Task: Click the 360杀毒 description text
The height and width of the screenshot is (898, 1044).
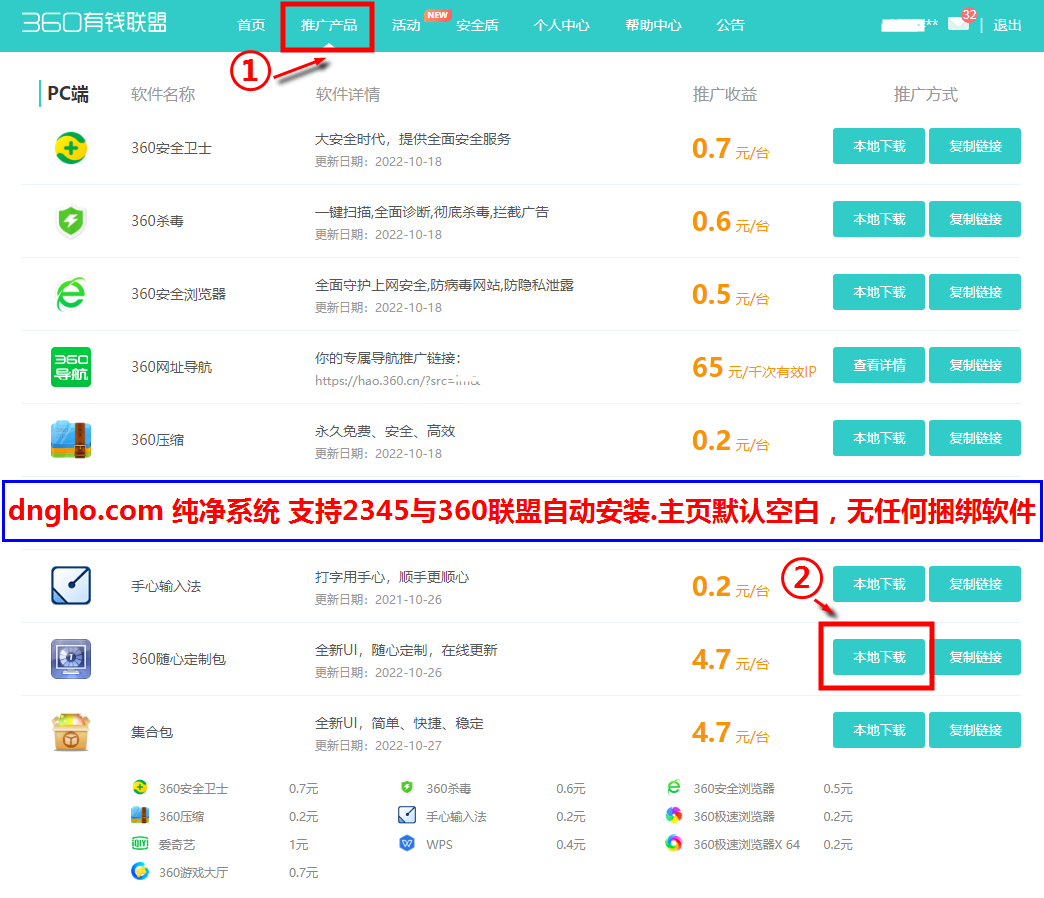Action: pyautogui.click(x=431, y=212)
